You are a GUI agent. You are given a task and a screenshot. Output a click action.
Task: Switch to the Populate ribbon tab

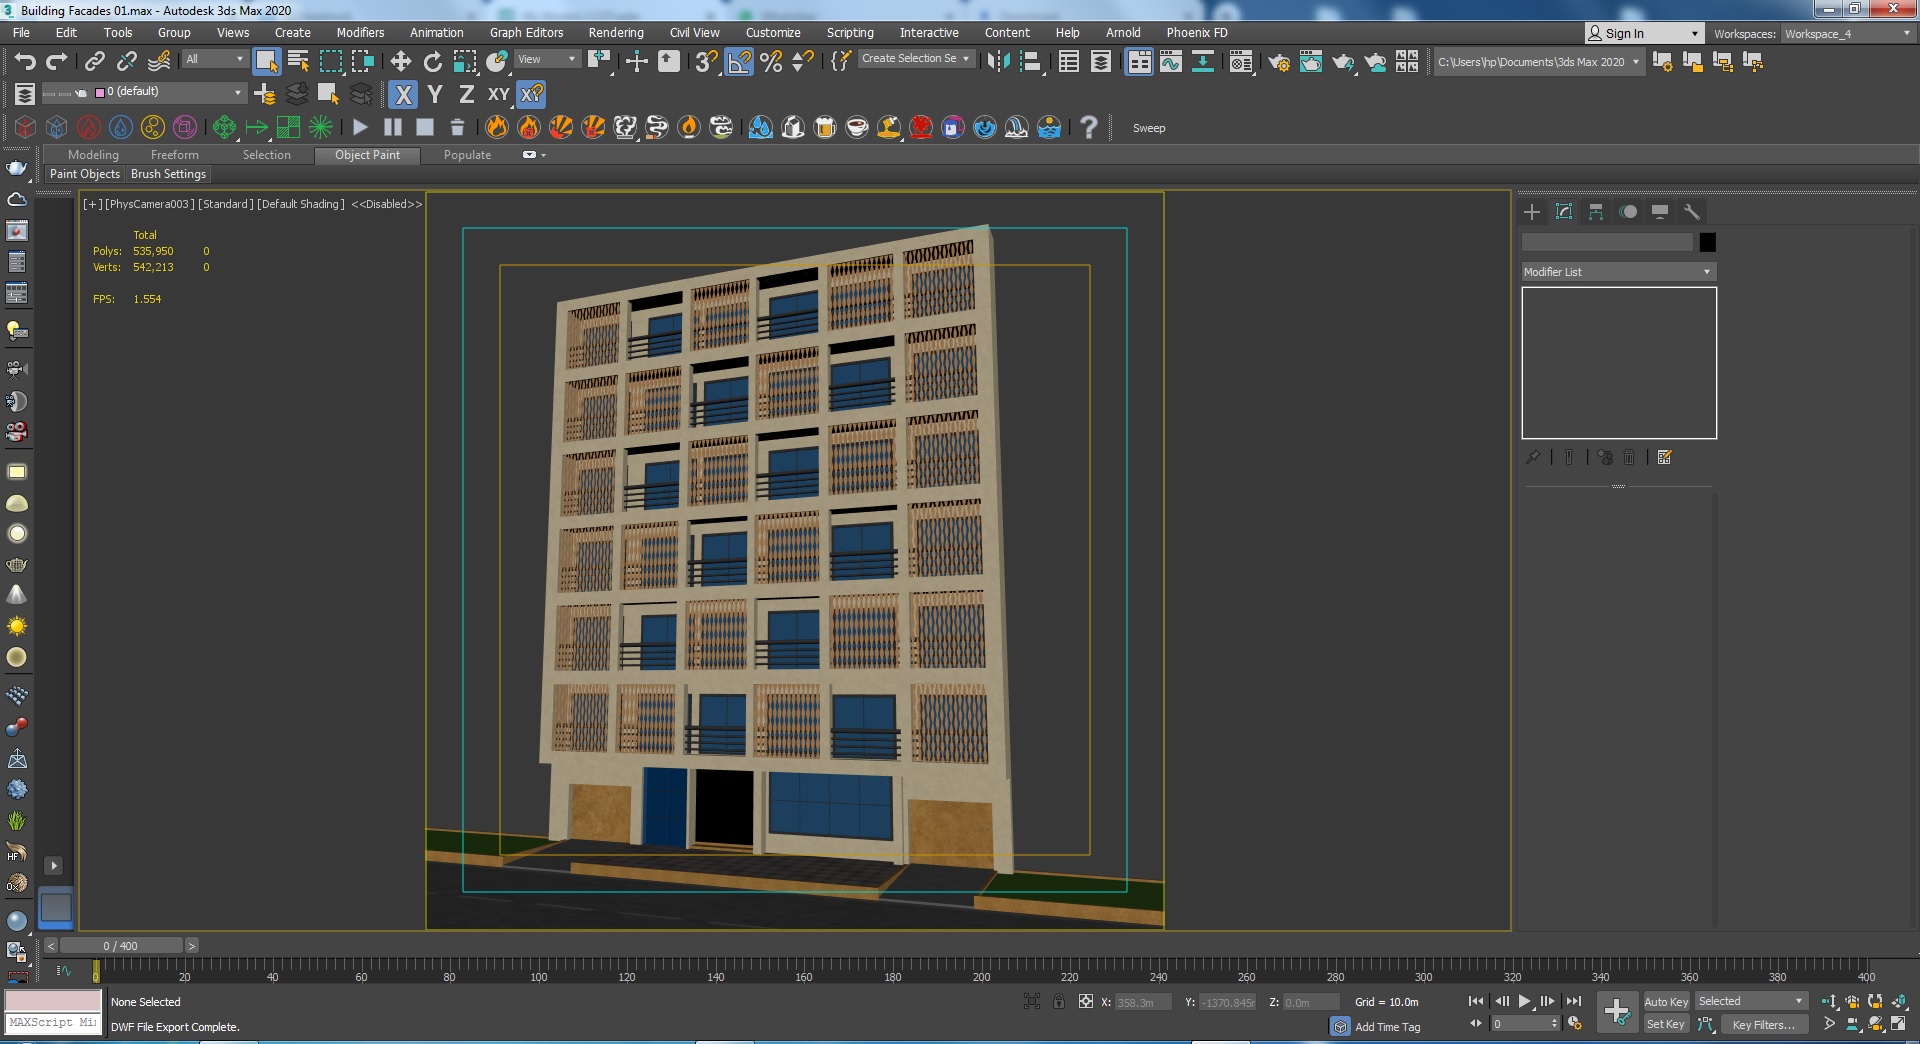467,155
